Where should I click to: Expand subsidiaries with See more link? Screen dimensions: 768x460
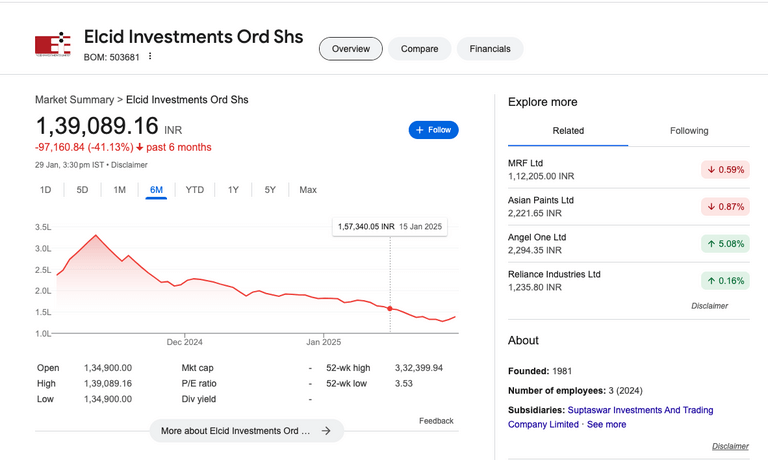606,424
